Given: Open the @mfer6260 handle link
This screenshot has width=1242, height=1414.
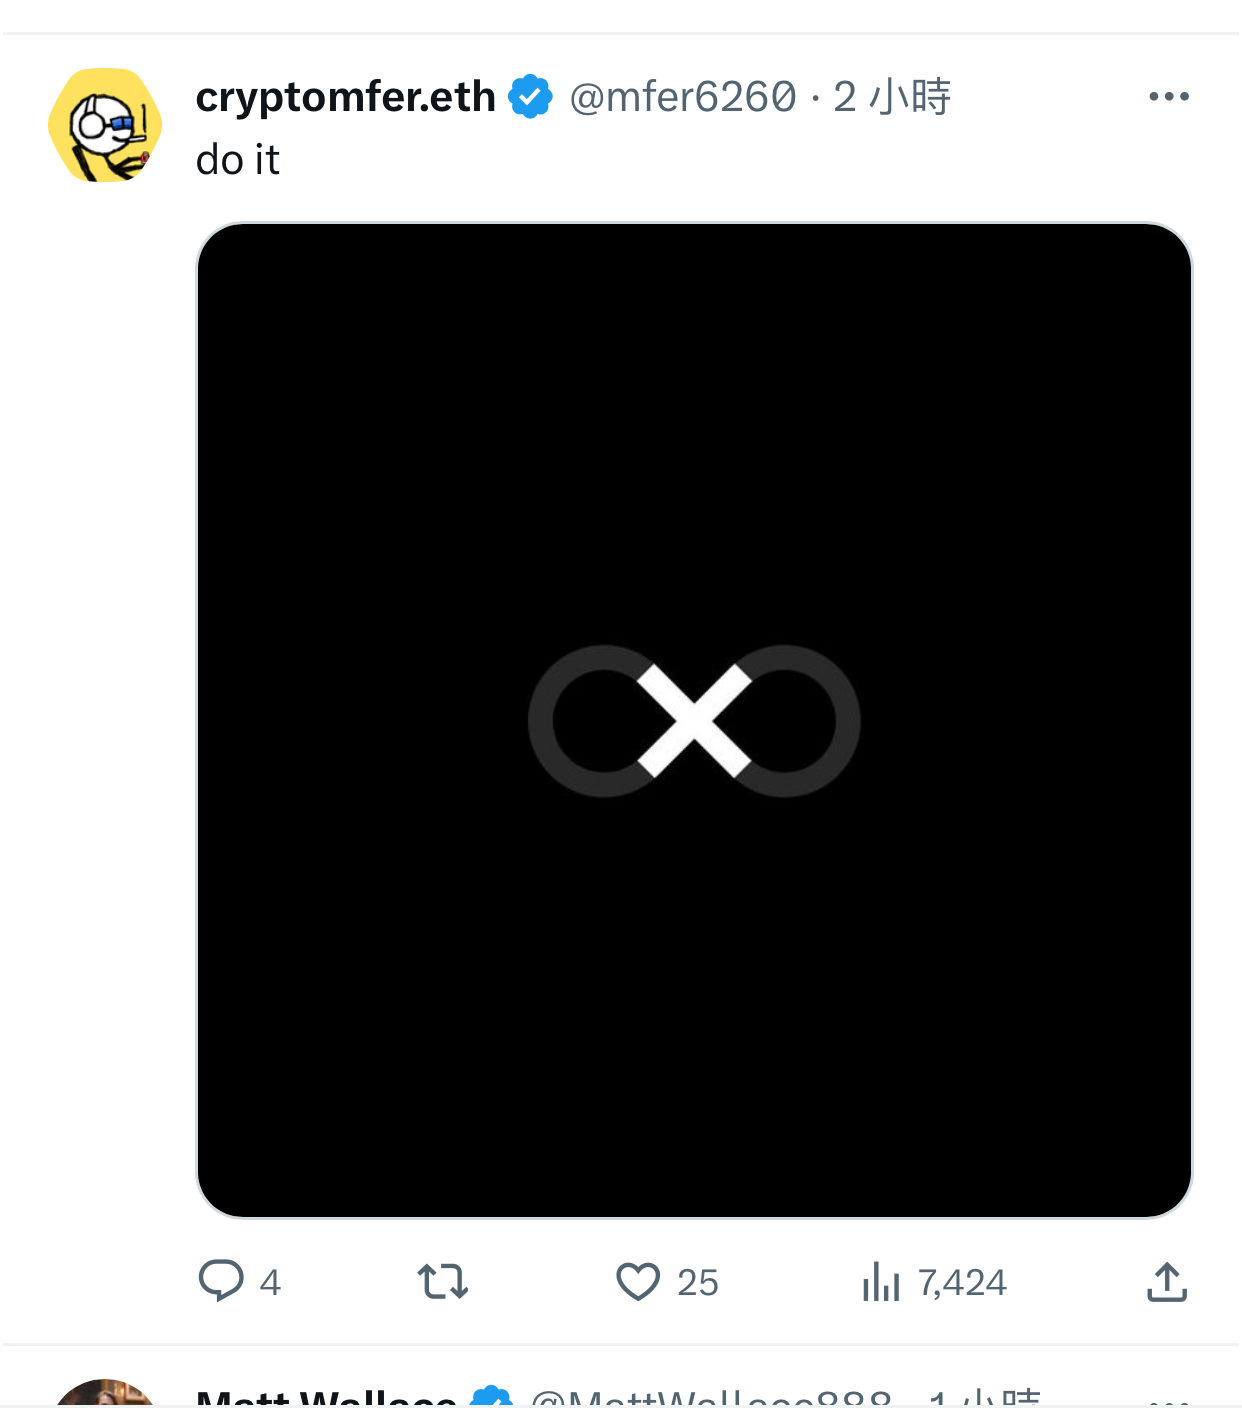Looking at the screenshot, I should tap(683, 97).
